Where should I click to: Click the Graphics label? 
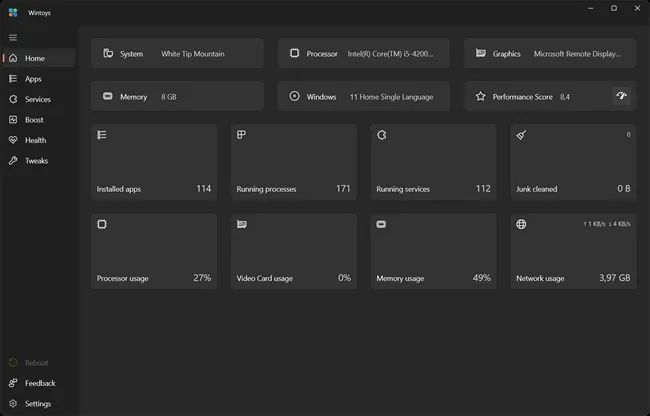(x=507, y=54)
